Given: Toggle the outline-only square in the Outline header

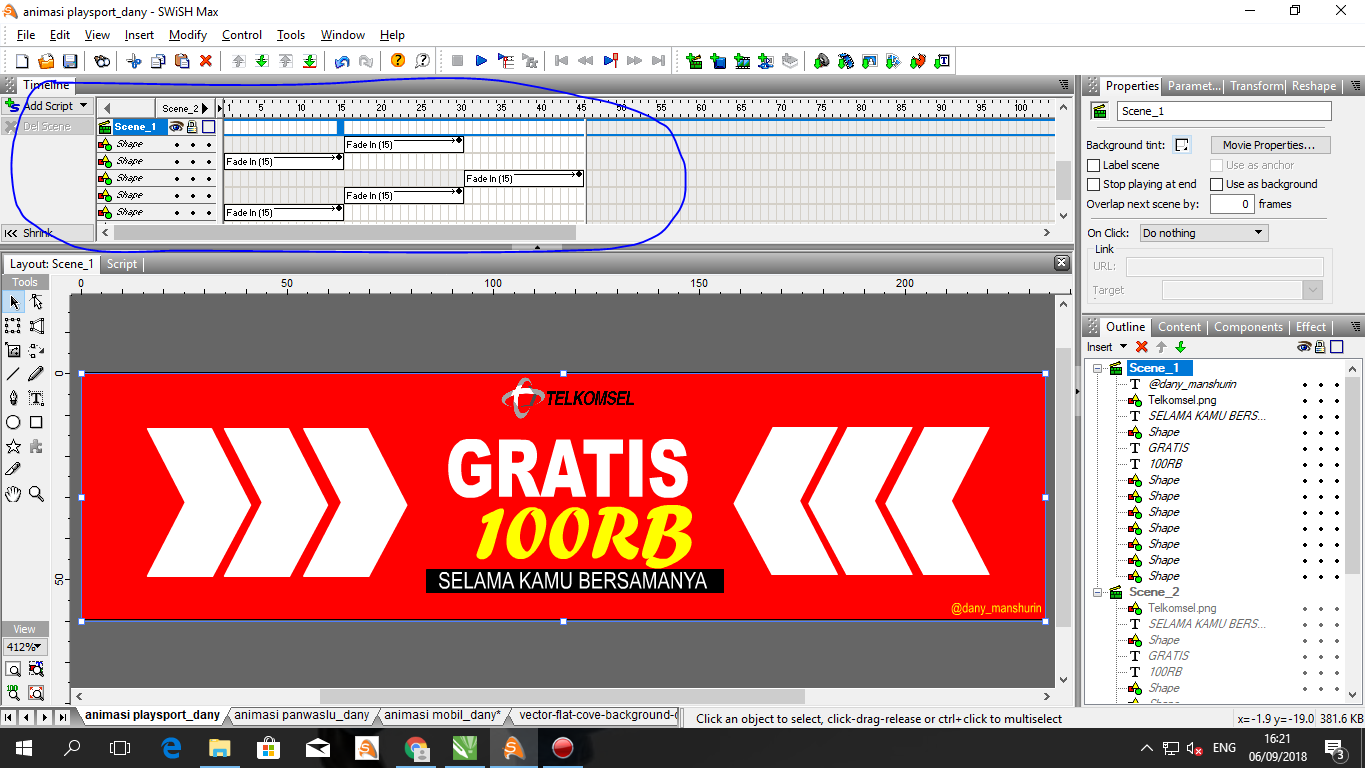Looking at the screenshot, I should point(1337,347).
